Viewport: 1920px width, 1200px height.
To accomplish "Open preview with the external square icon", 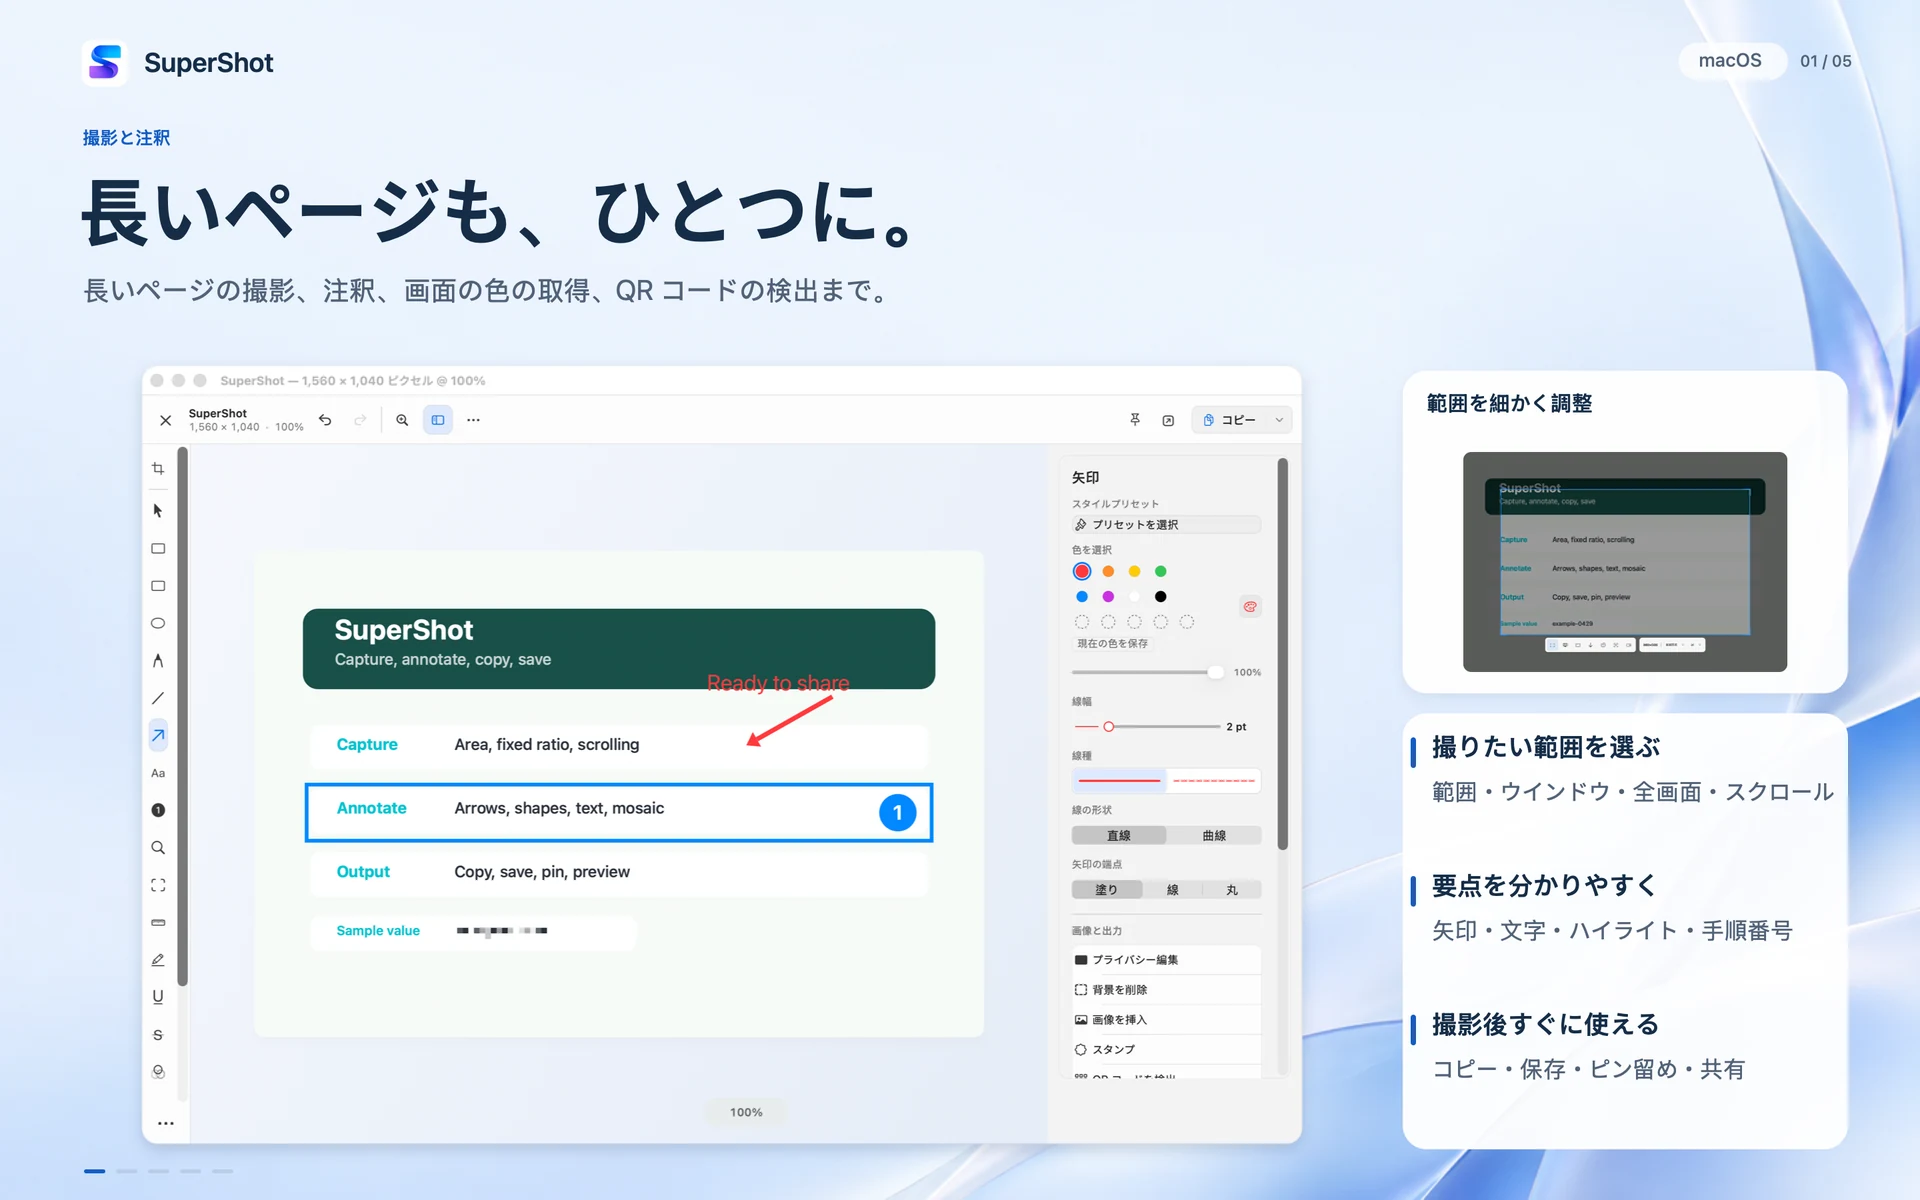I will coord(1168,420).
